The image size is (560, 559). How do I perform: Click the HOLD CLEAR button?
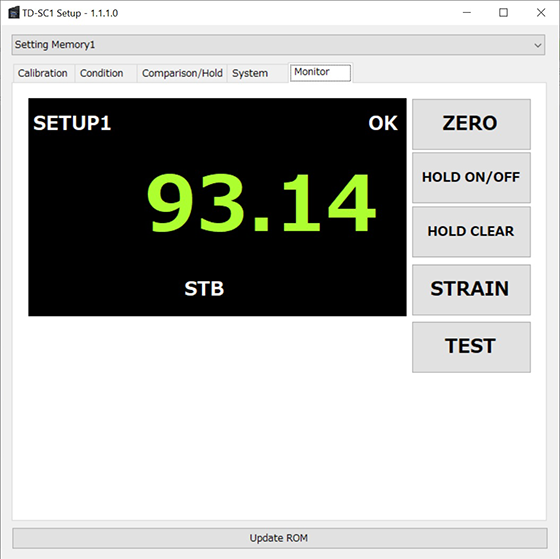(x=471, y=231)
